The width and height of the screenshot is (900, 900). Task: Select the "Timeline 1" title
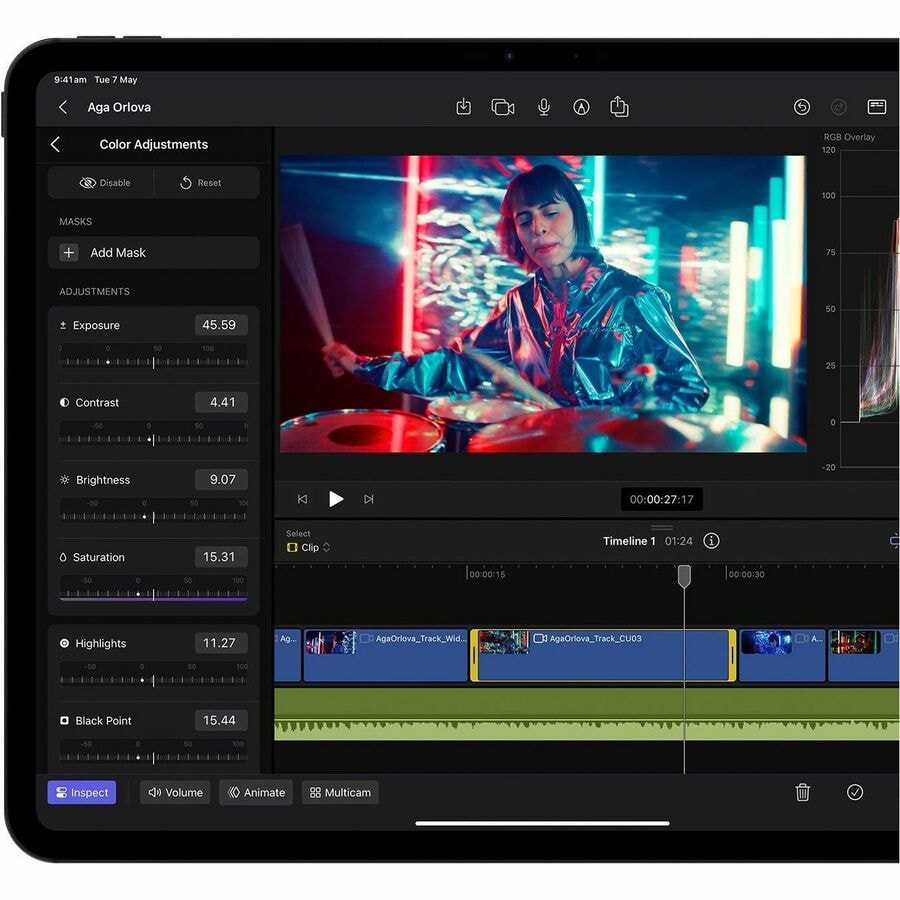click(x=629, y=541)
